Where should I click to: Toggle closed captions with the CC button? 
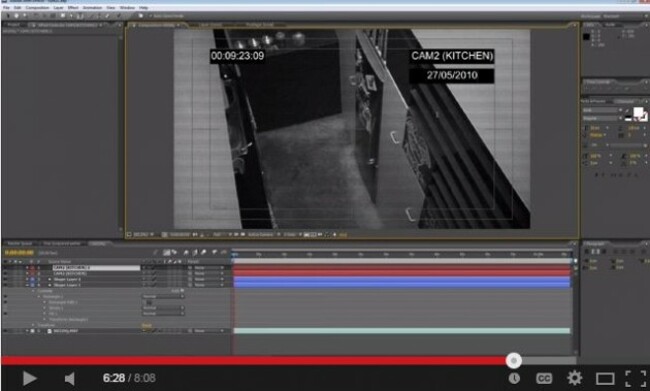(544, 378)
